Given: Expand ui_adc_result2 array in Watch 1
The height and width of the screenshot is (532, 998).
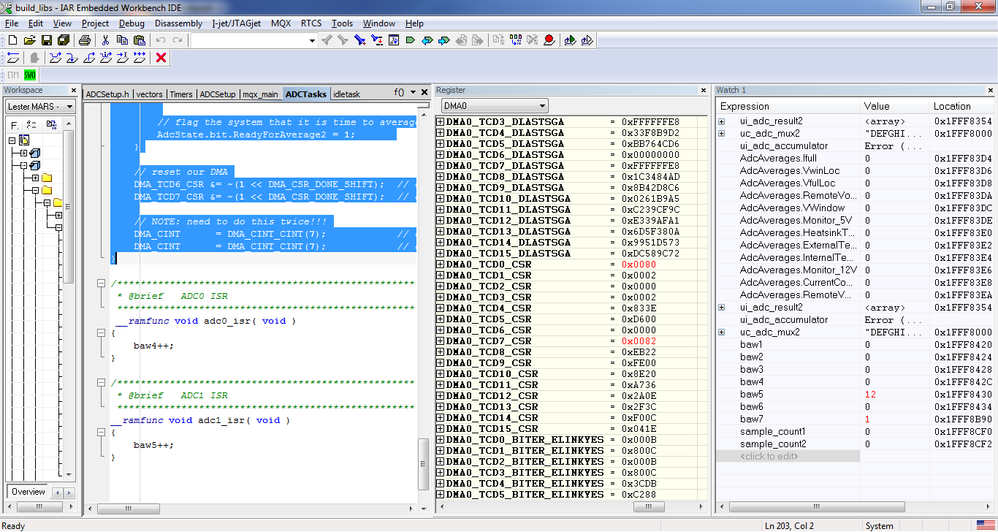Looking at the screenshot, I should tap(722, 121).
